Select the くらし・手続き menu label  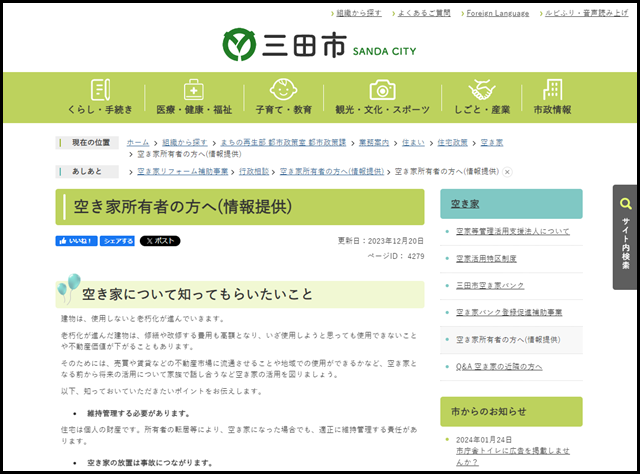coord(100,109)
